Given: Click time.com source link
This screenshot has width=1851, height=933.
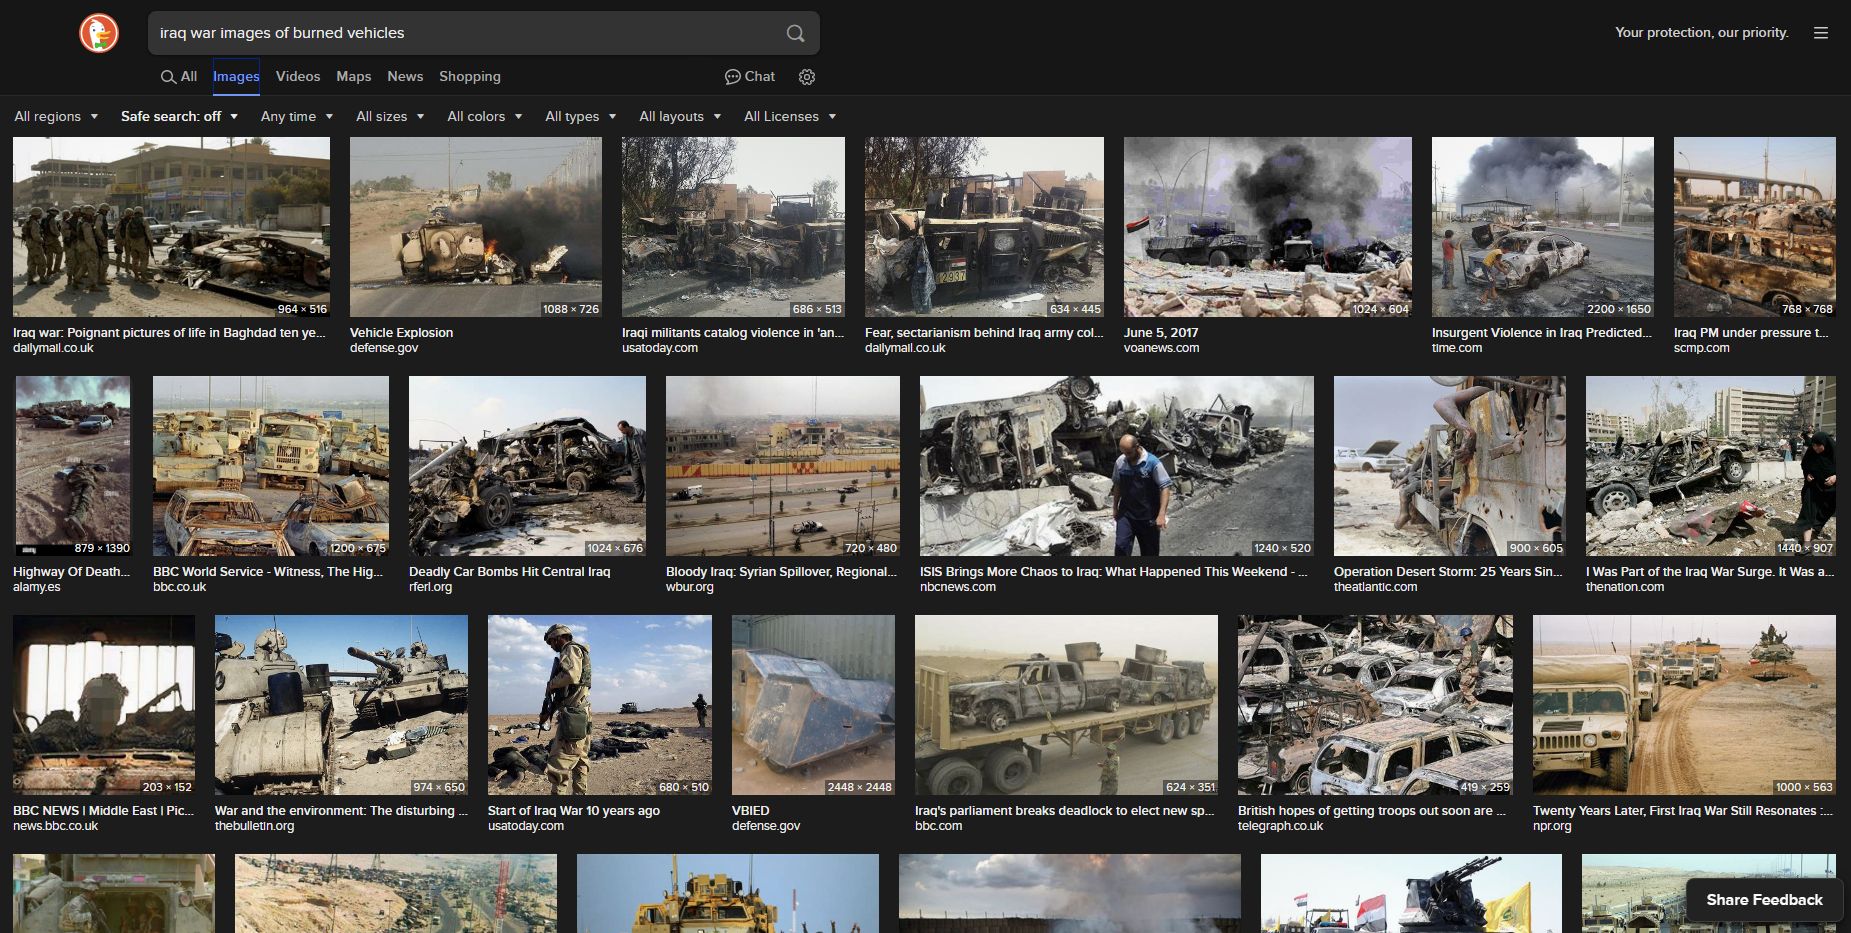Looking at the screenshot, I should click(1457, 348).
